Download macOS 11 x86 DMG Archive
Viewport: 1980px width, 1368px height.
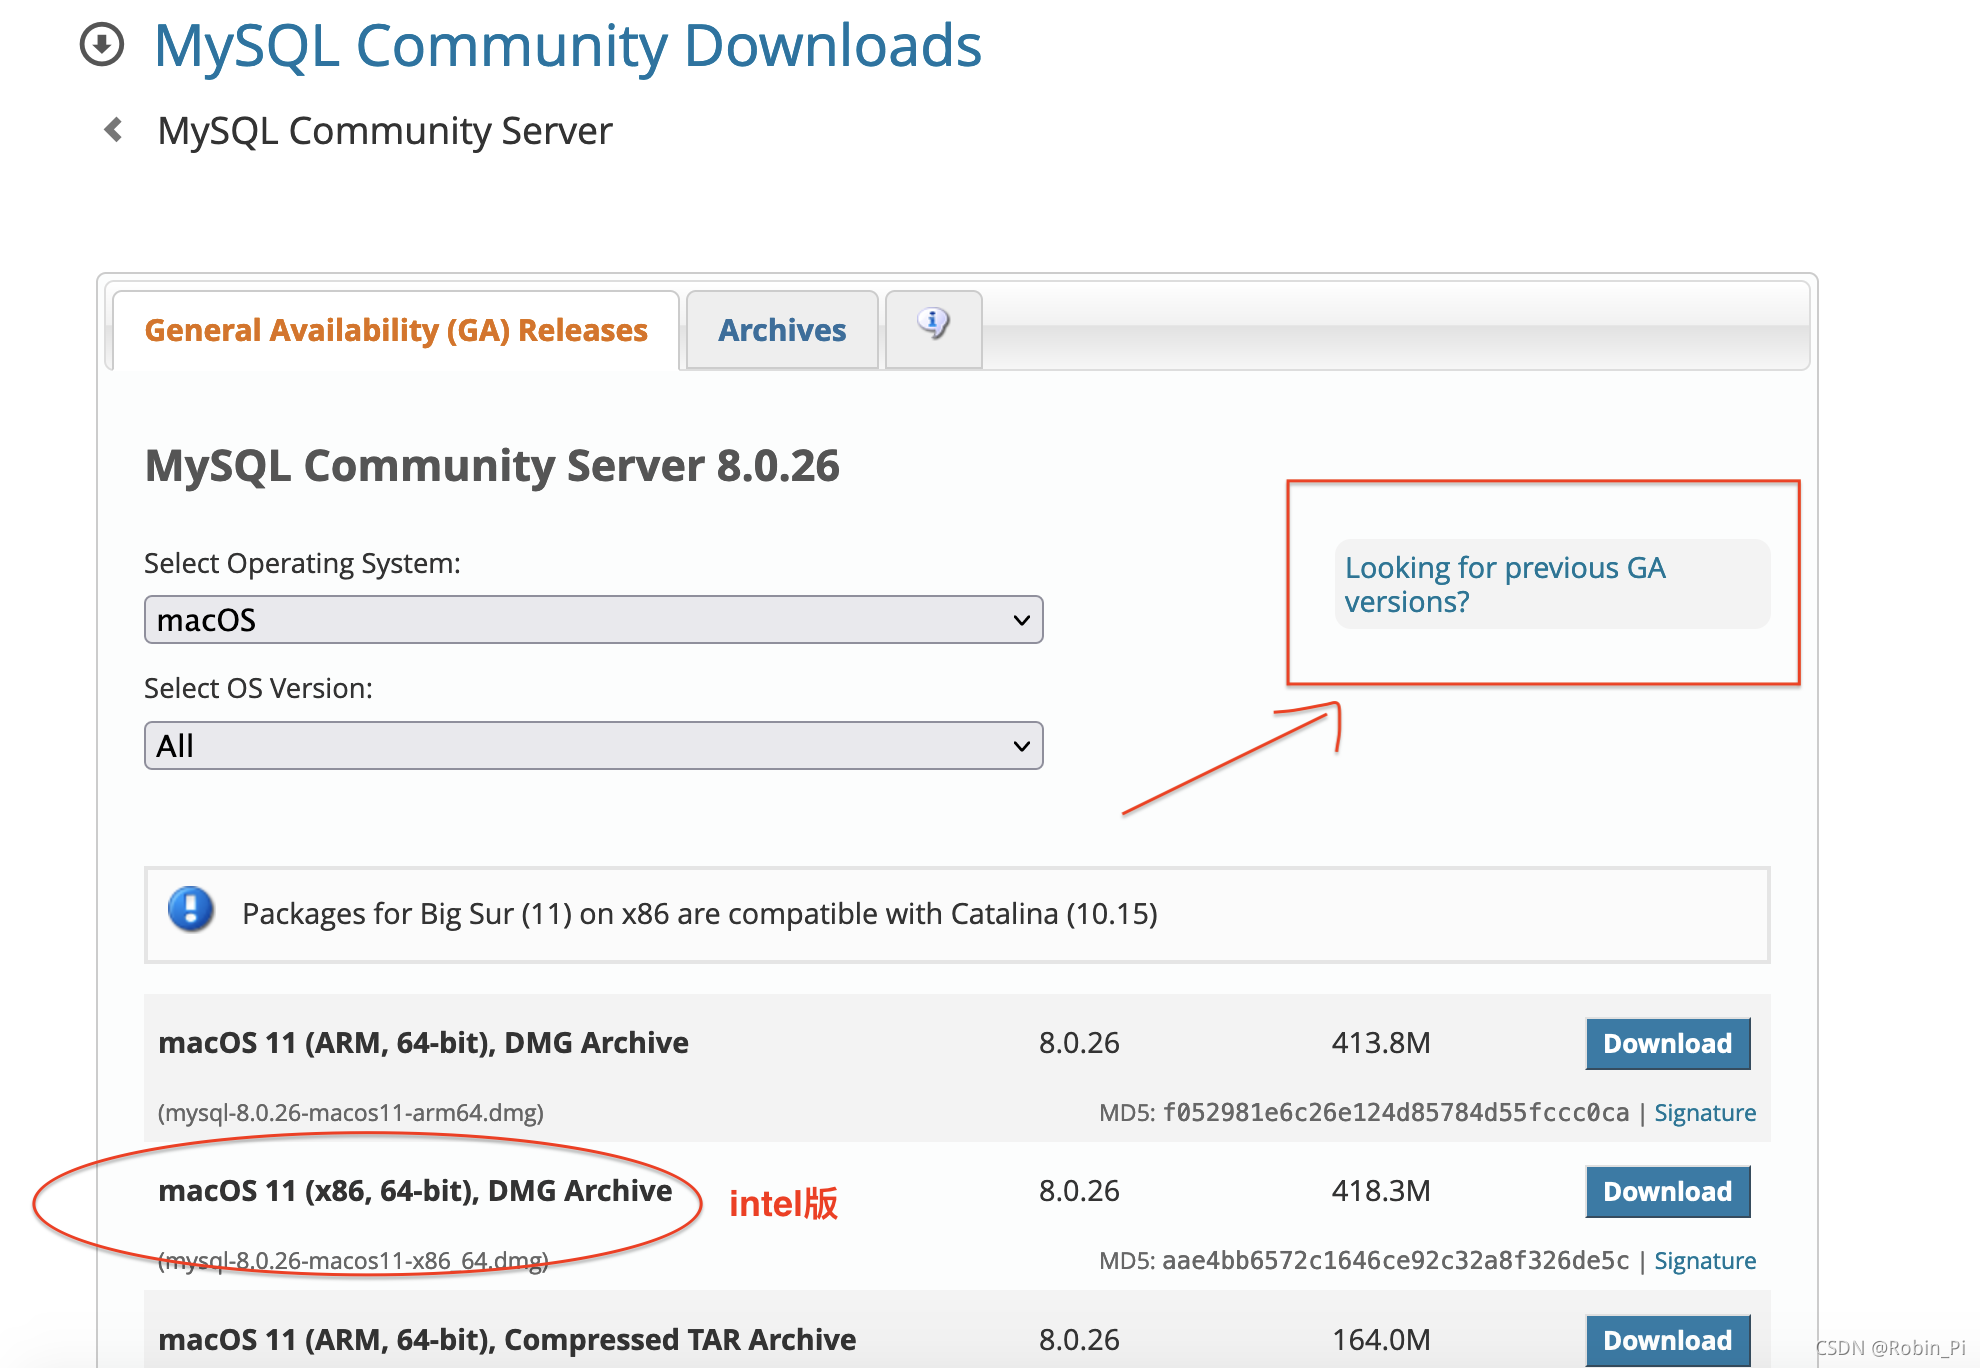click(1667, 1191)
